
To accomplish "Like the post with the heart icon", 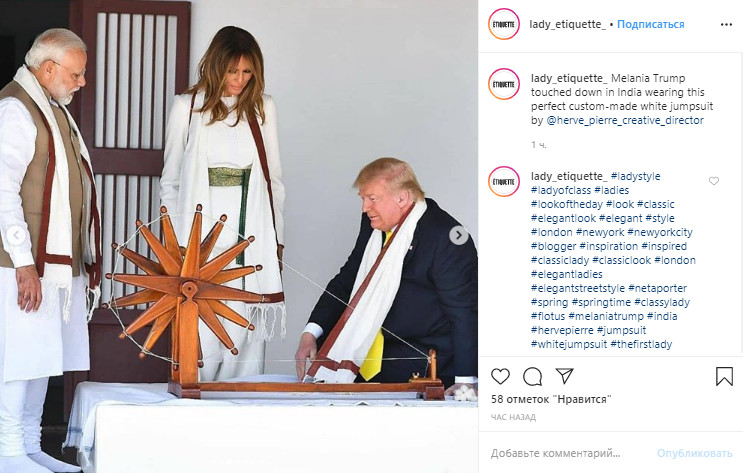I will click(x=500, y=376).
